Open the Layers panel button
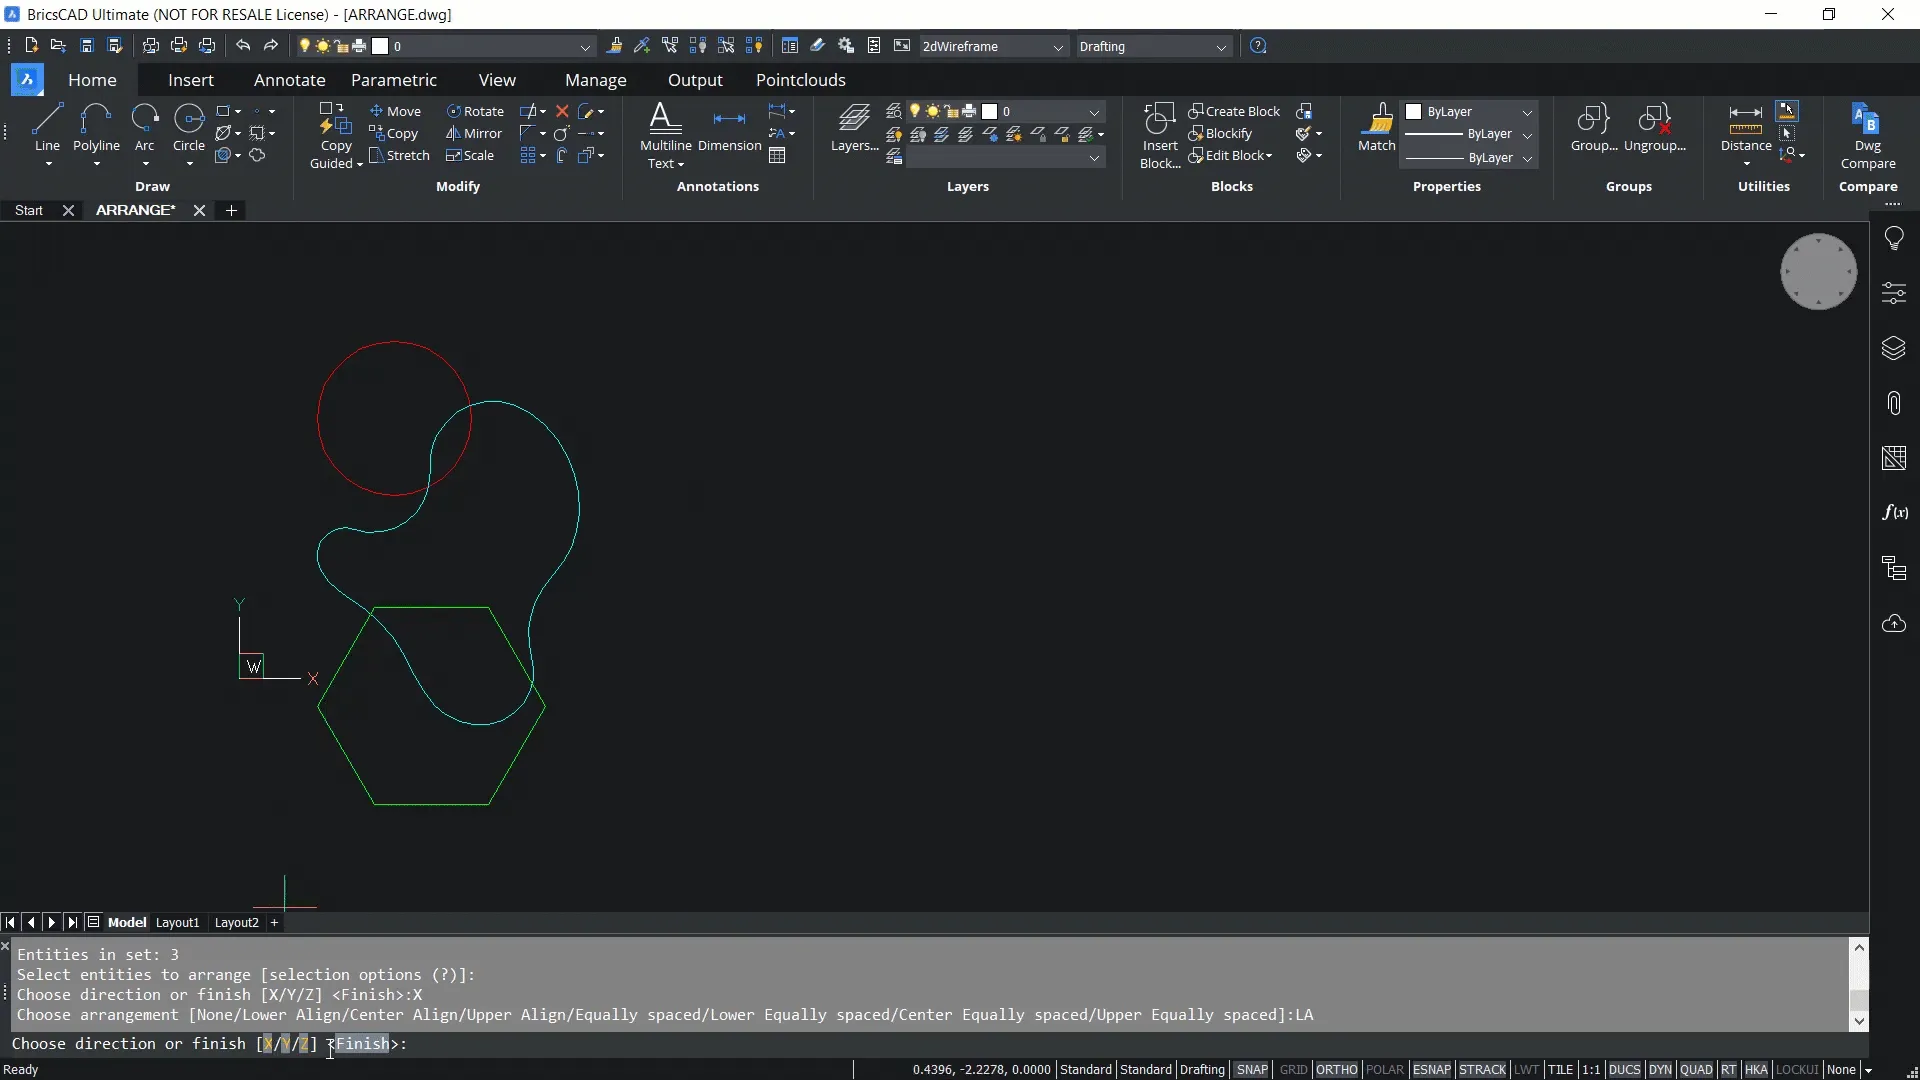 [854, 128]
